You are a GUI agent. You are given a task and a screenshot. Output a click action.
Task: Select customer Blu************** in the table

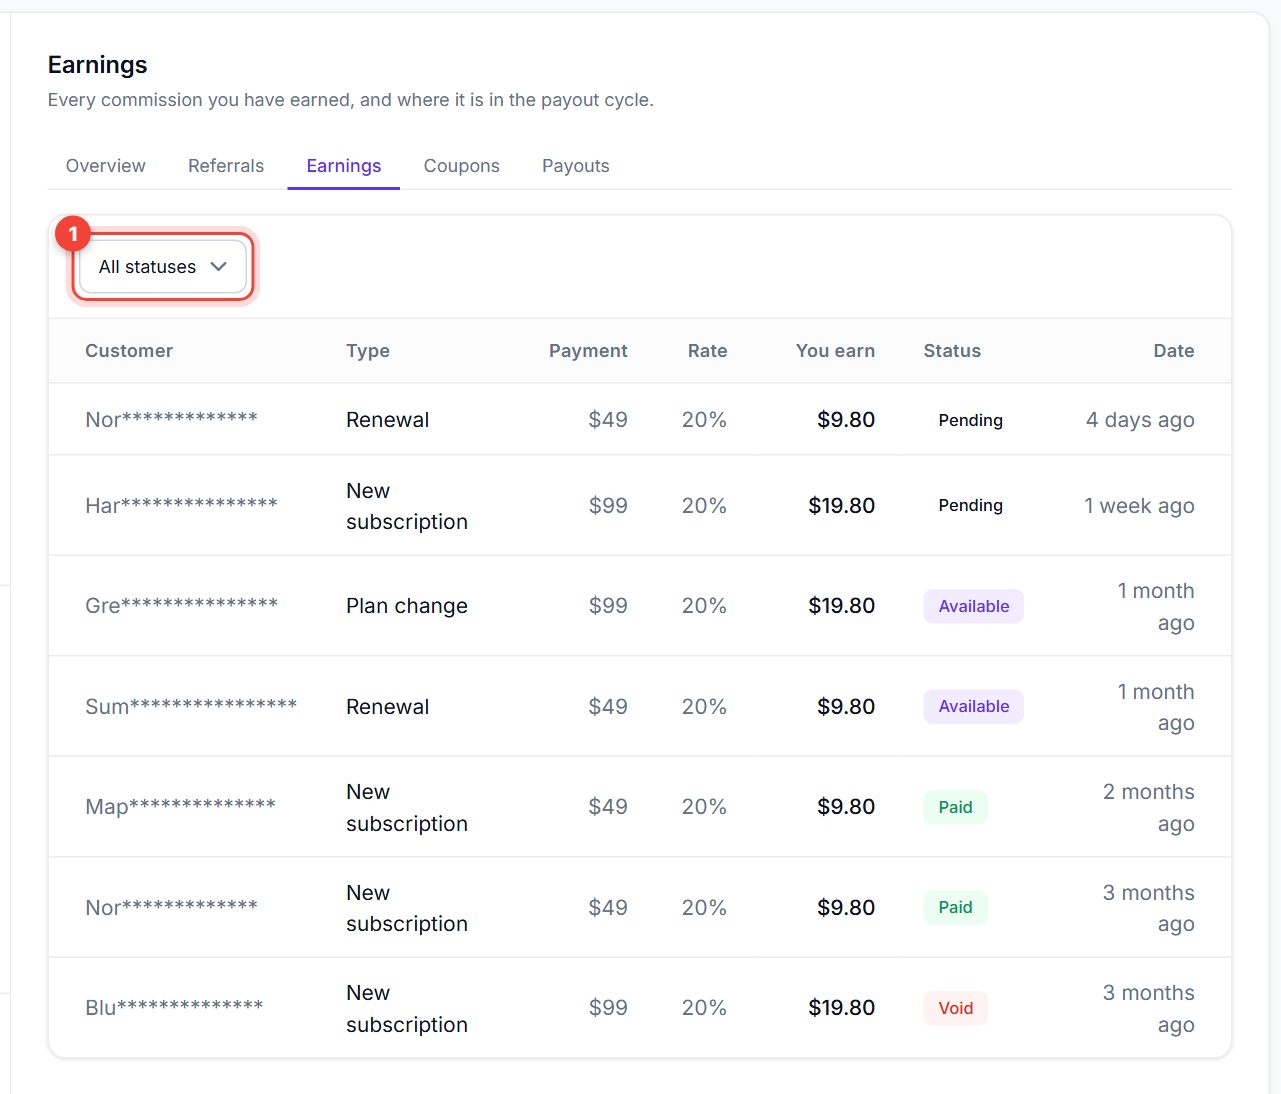point(174,1007)
